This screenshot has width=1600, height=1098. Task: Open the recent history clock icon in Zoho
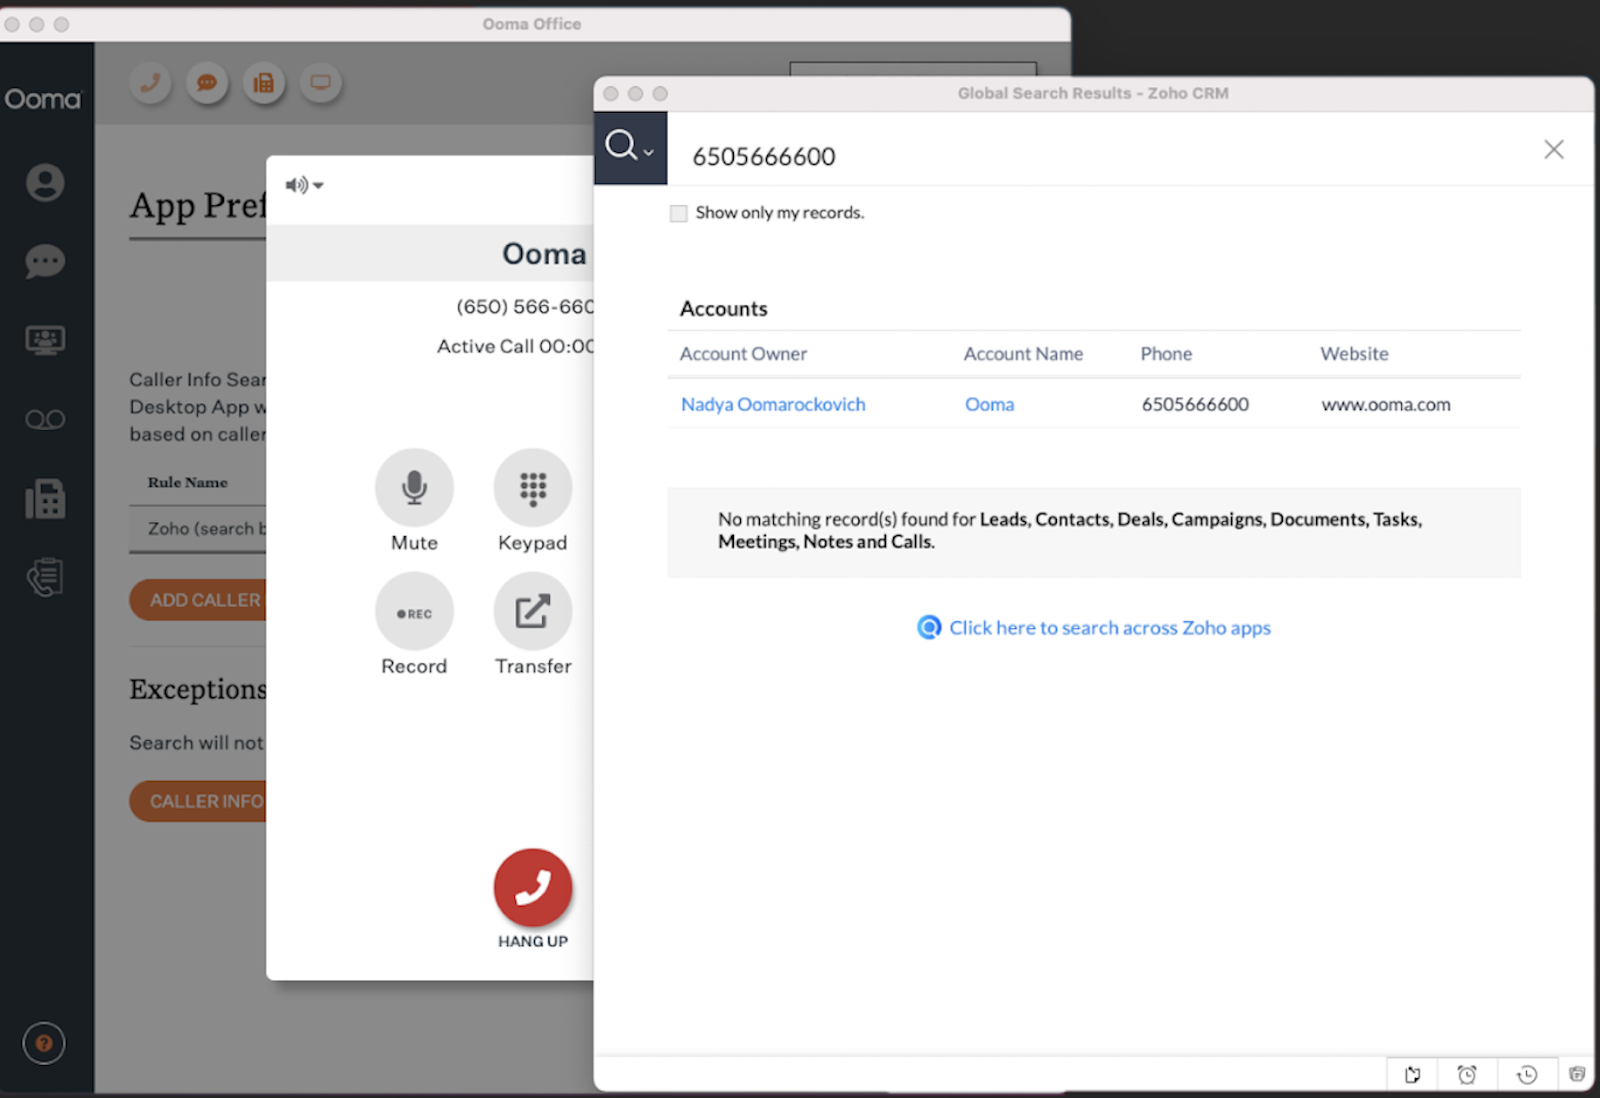[x=1527, y=1075]
